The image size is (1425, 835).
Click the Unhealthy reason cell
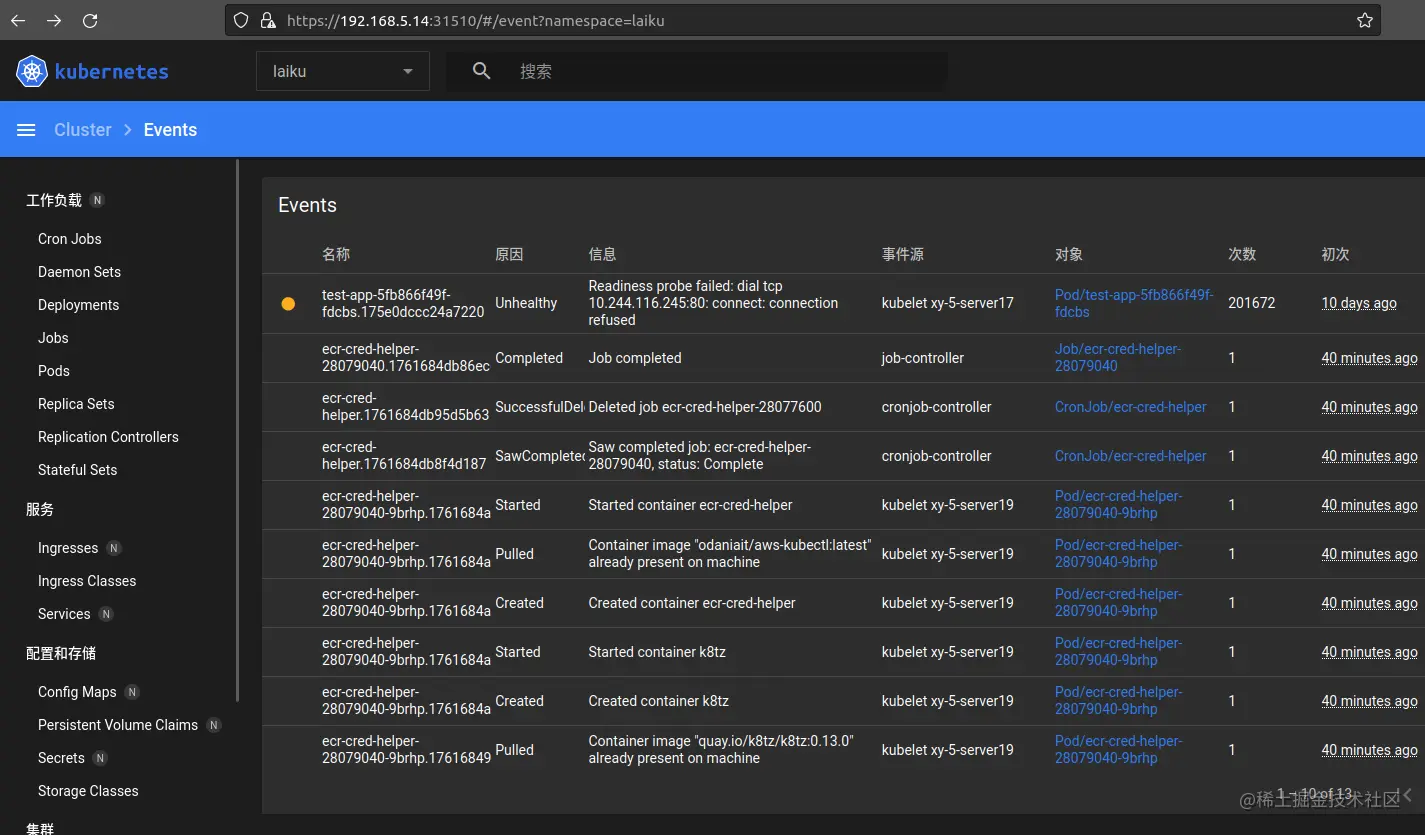tap(526, 303)
